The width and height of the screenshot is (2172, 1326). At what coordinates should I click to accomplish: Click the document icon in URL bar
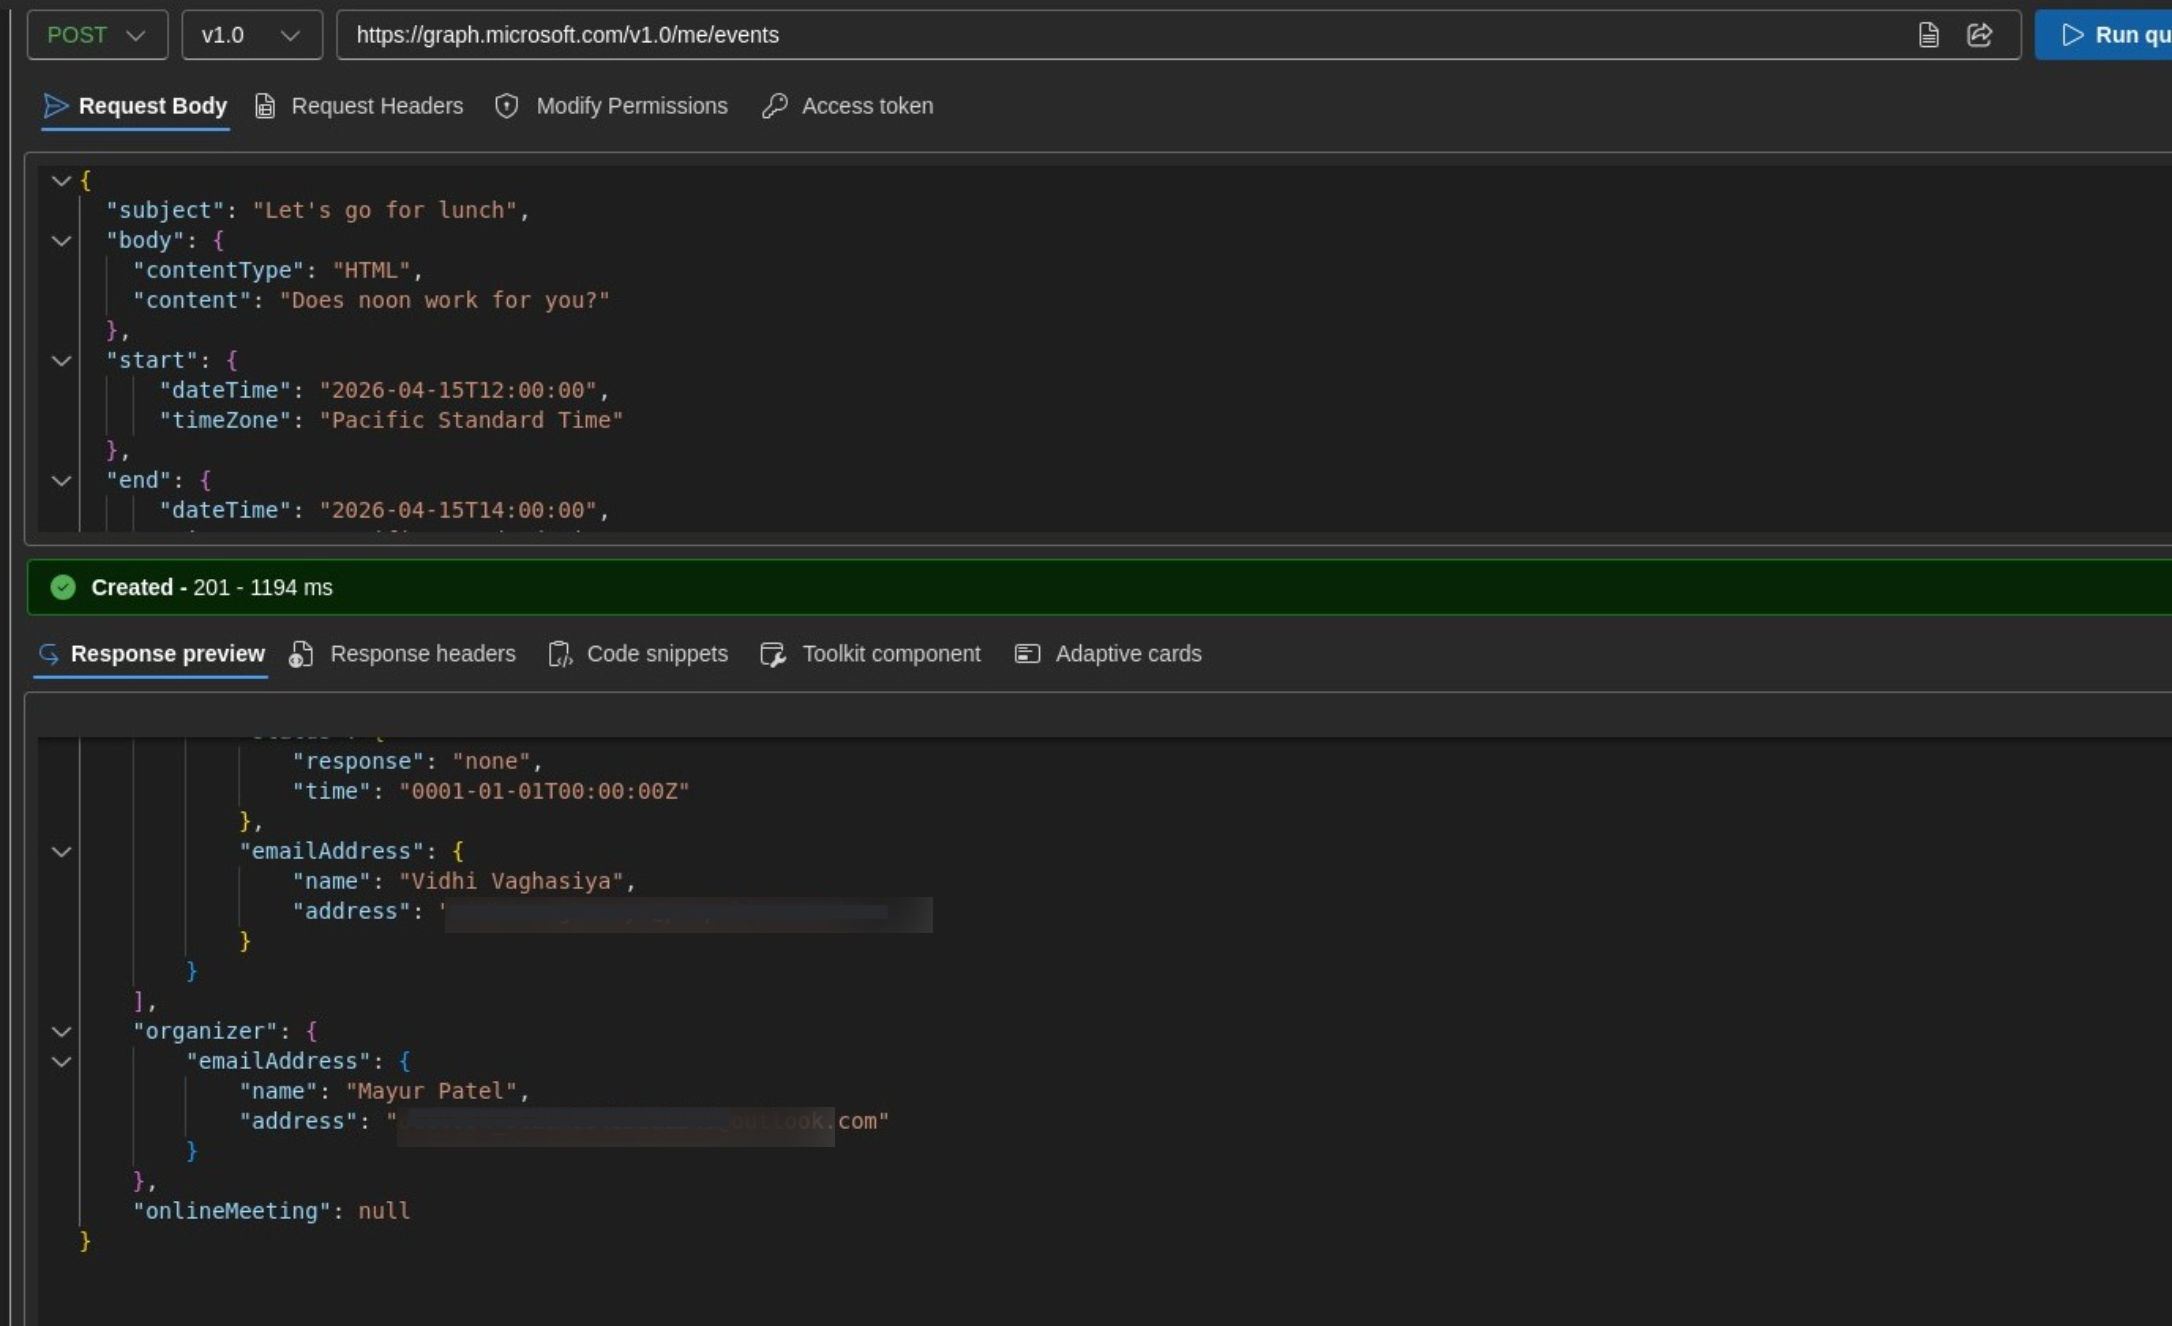click(x=1928, y=35)
